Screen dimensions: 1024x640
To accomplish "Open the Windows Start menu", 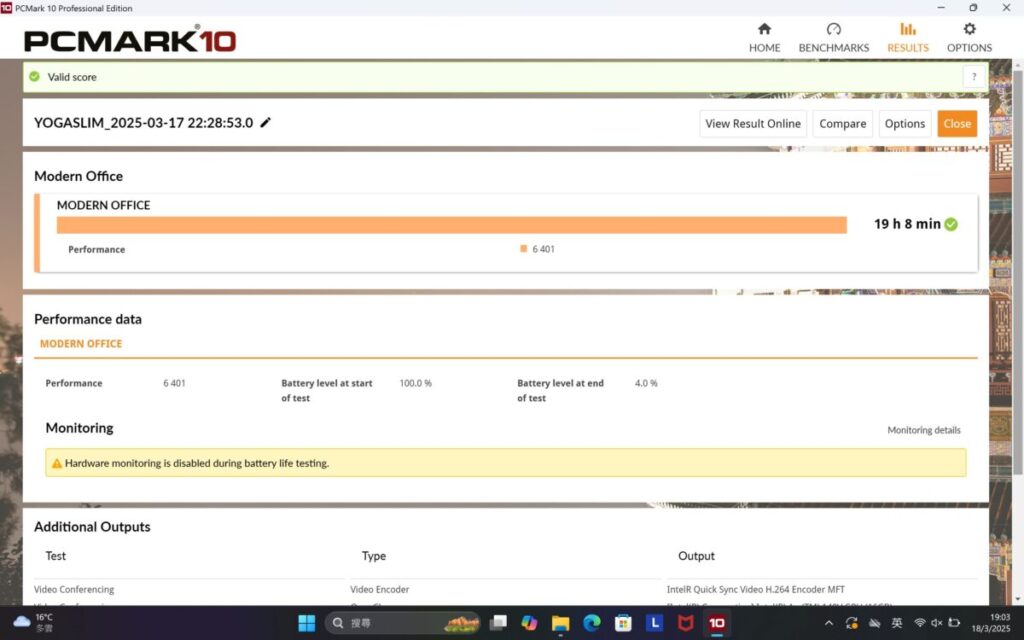I will coord(306,623).
